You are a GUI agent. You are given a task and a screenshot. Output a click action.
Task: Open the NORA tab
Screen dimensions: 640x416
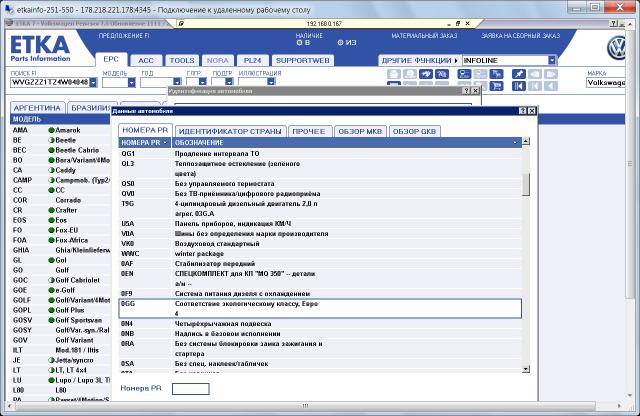coord(218,61)
